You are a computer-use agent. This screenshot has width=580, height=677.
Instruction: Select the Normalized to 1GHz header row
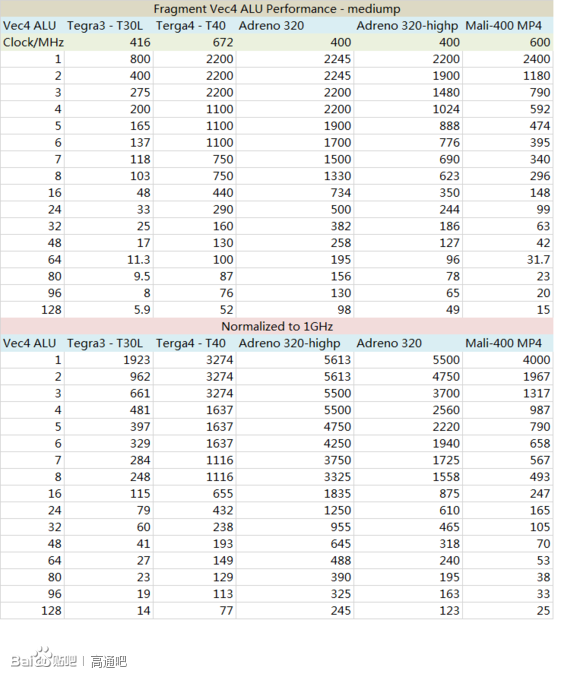pyautogui.click(x=277, y=326)
